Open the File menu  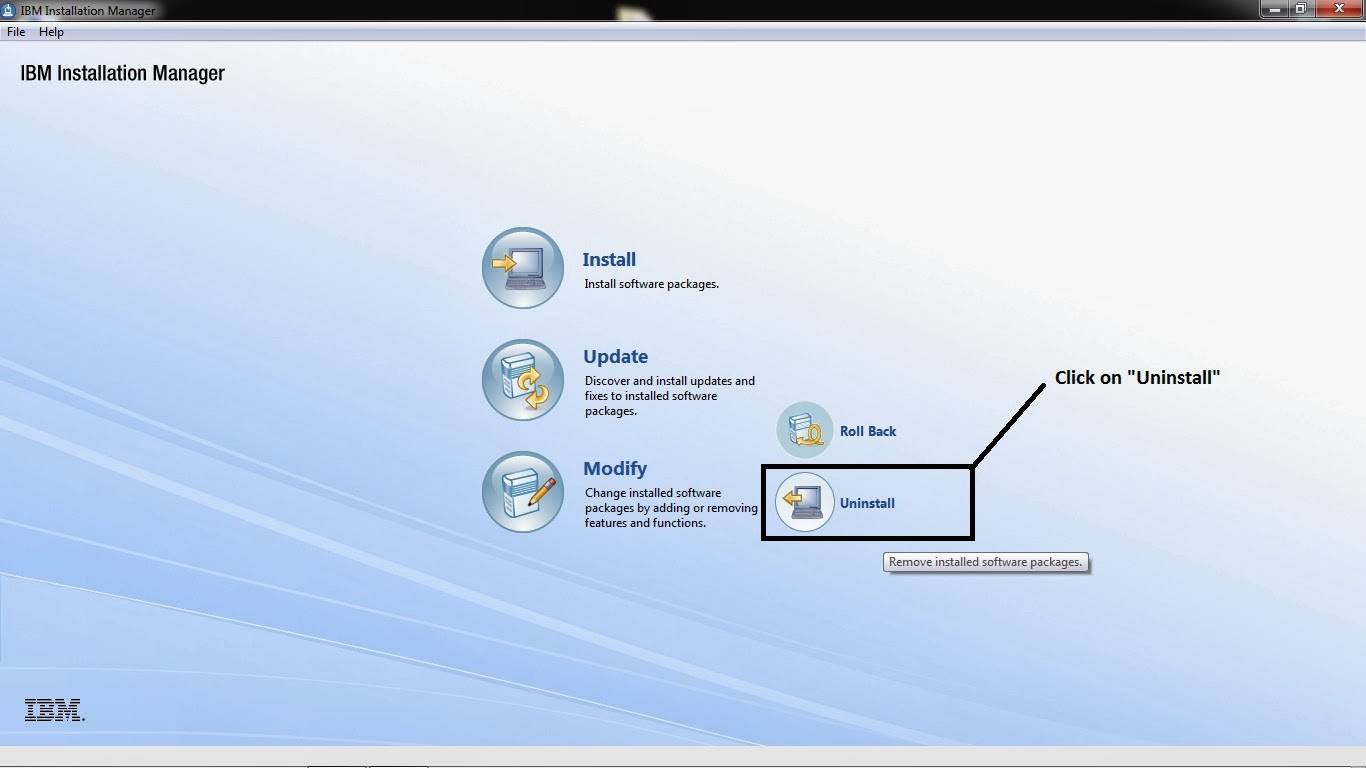pyautogui.click(x=15, y=31)
